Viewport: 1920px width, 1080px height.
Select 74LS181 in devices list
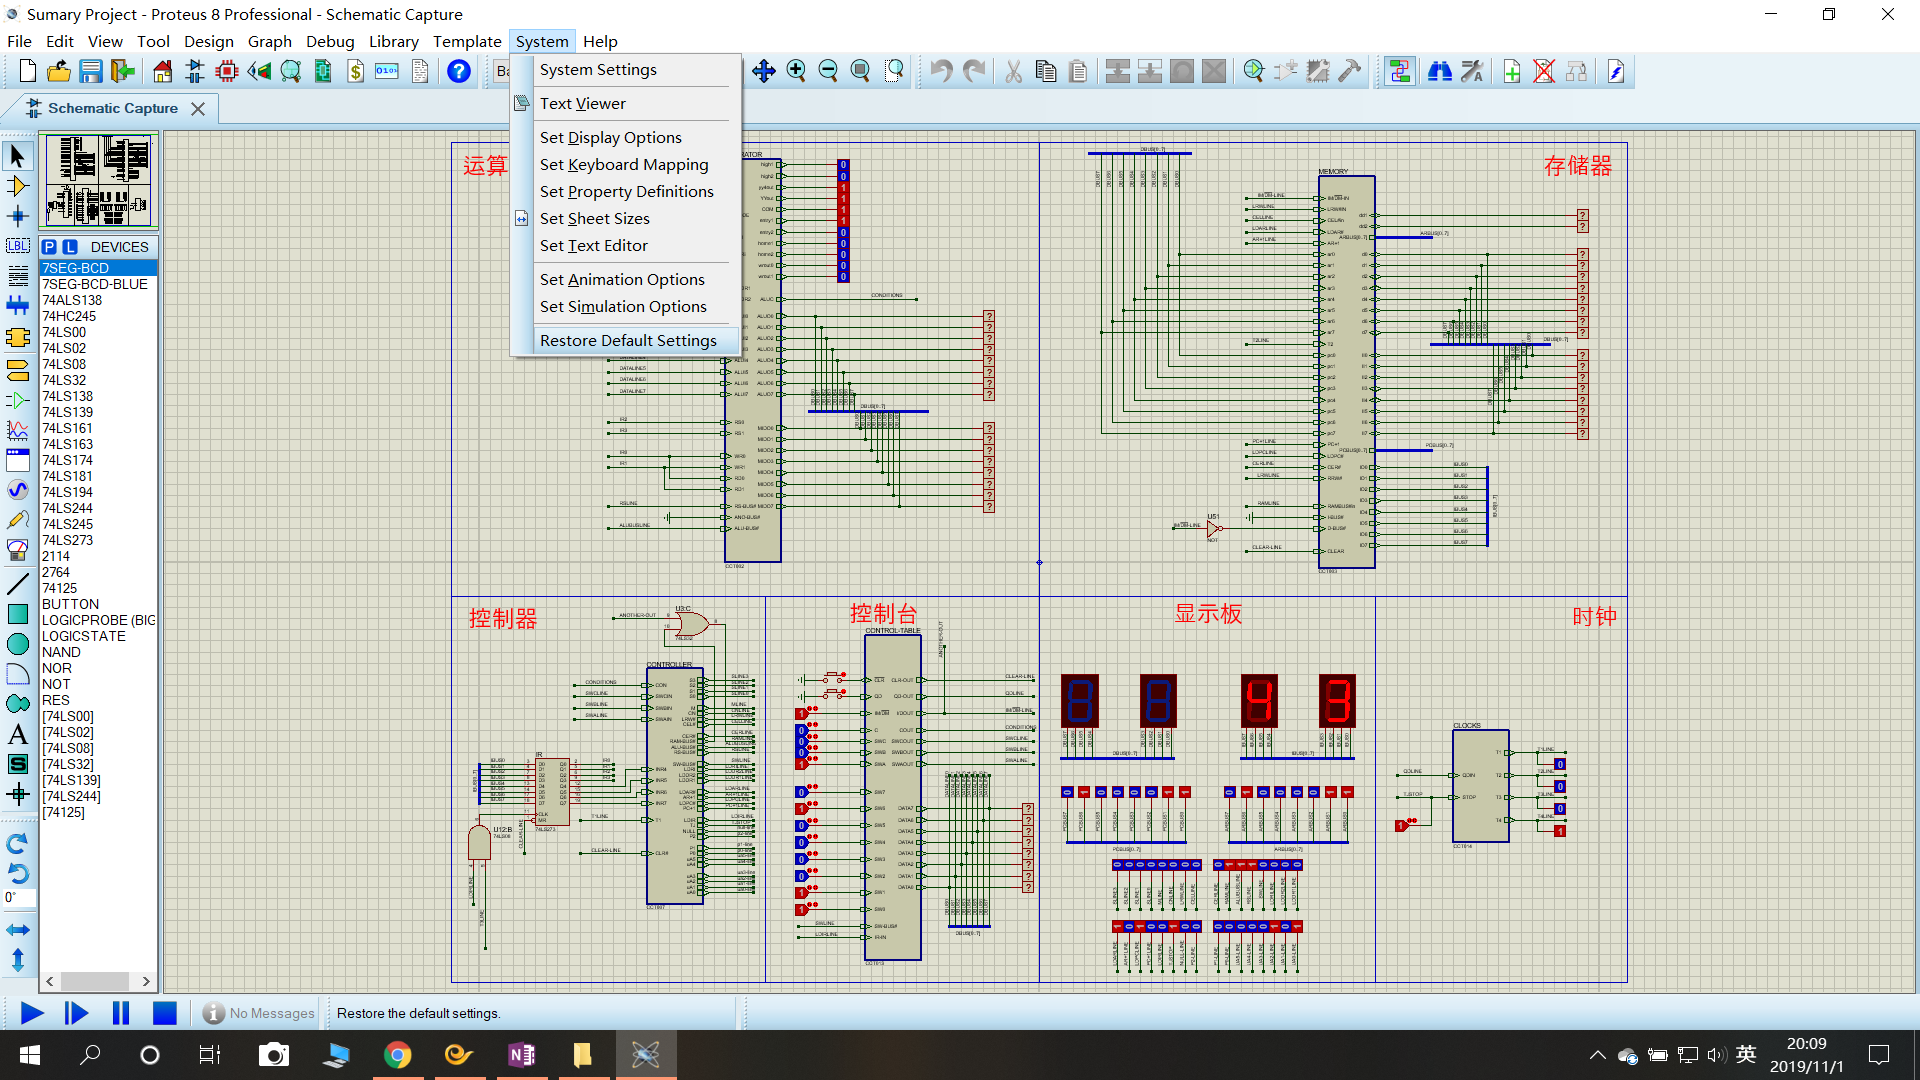(67, 476)
